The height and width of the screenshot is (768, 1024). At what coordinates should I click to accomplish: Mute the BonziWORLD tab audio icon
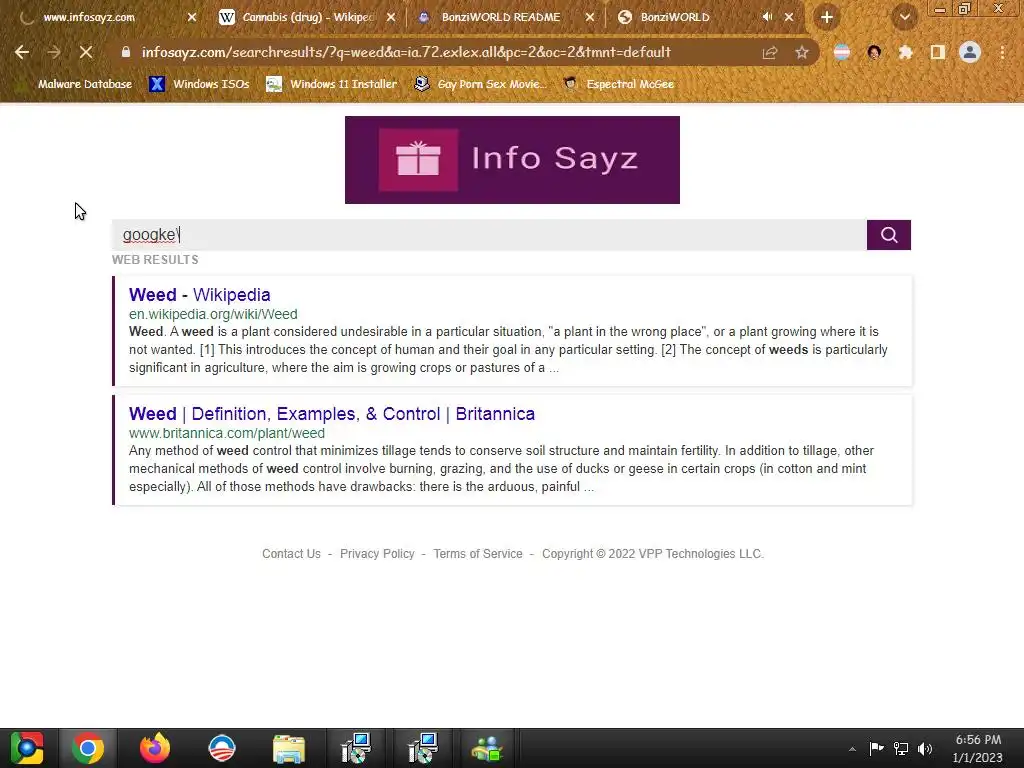767,17
